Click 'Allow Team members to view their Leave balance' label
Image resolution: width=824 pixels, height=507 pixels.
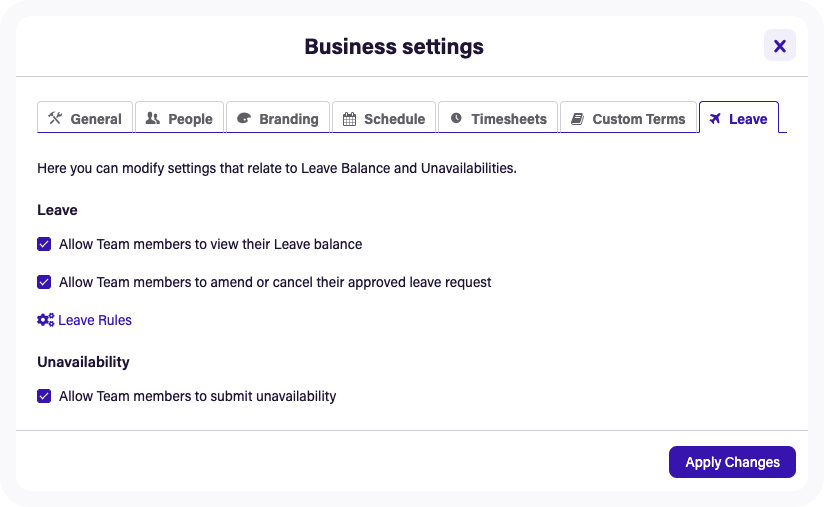tap(210, 244)
